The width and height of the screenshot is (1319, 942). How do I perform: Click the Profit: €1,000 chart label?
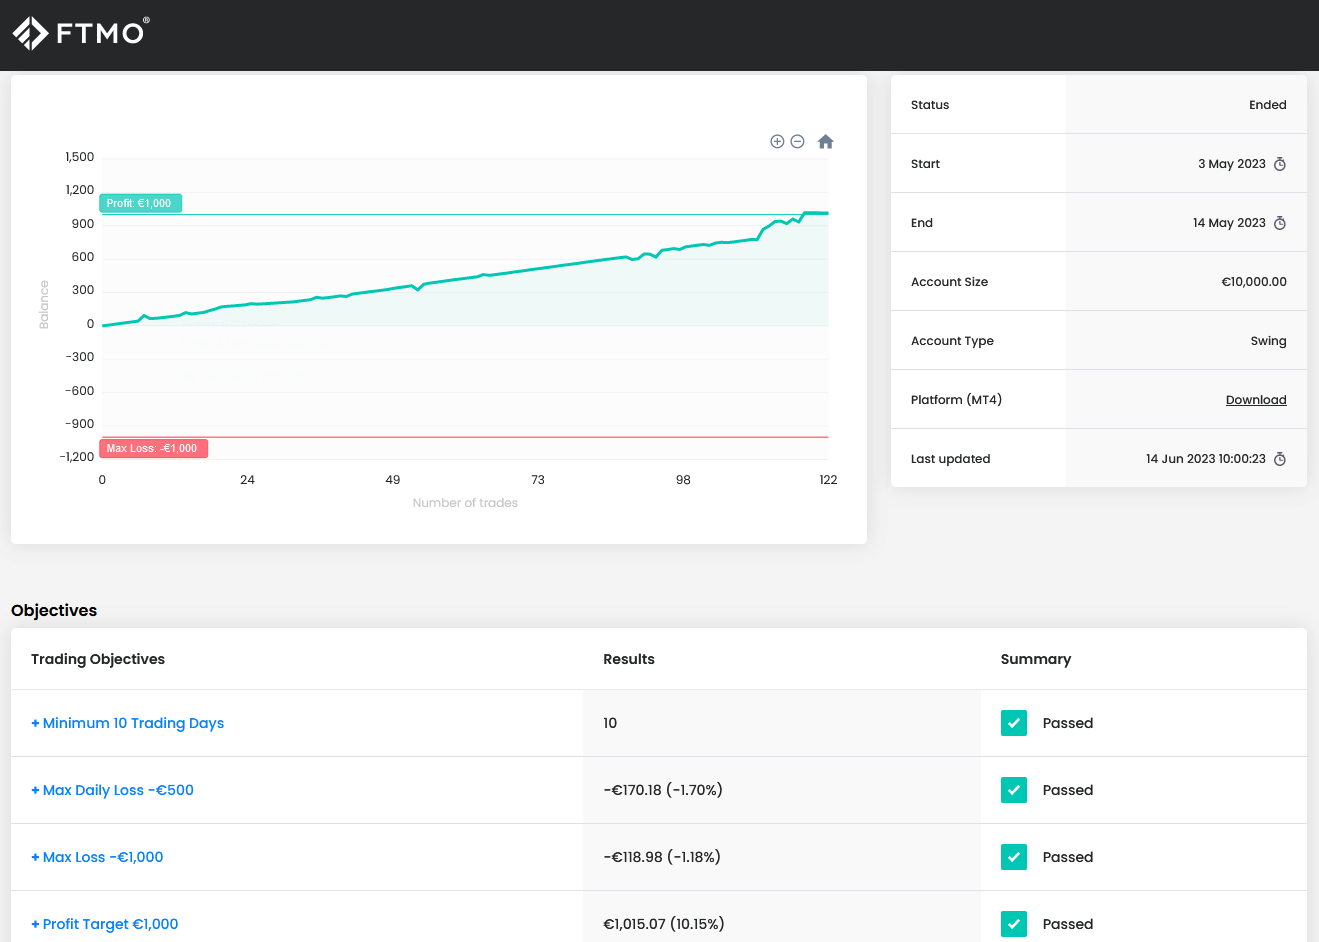140,203
